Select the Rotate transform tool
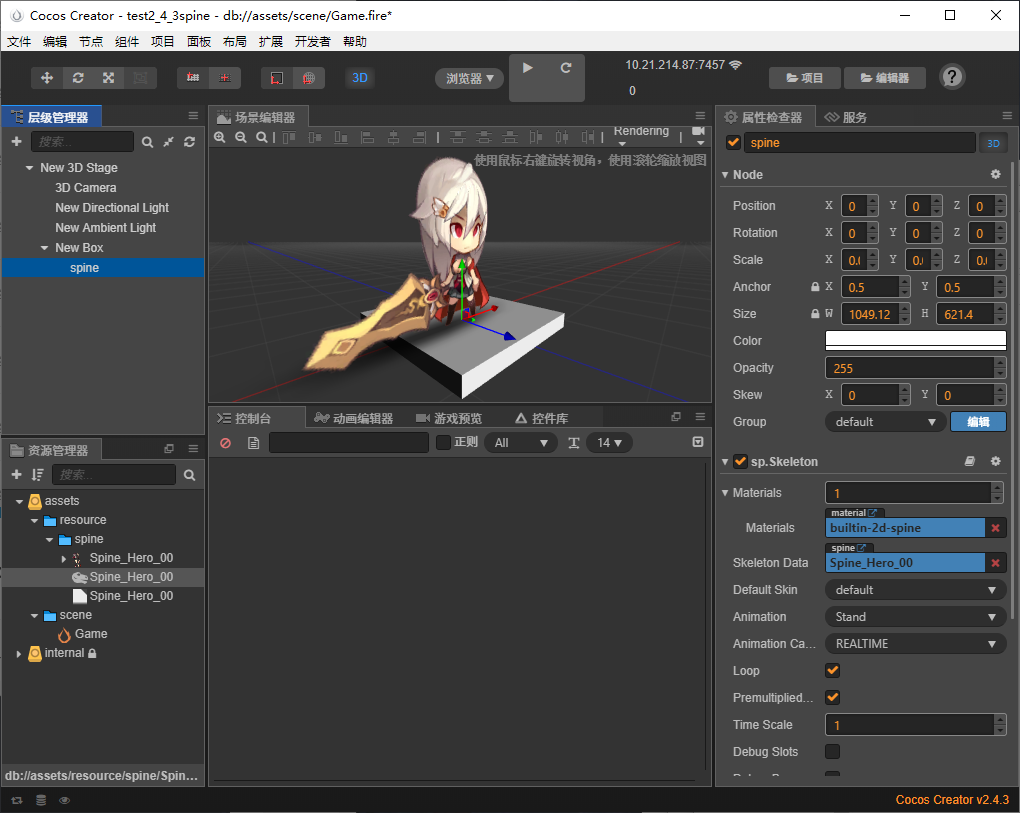The width and height of the screenshot is (1020, 813). click(78, 78)
